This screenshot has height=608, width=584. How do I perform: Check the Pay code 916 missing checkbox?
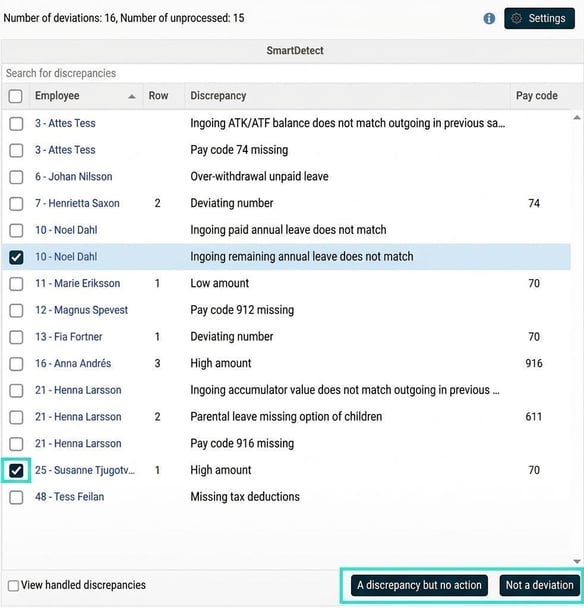point(16,444)
